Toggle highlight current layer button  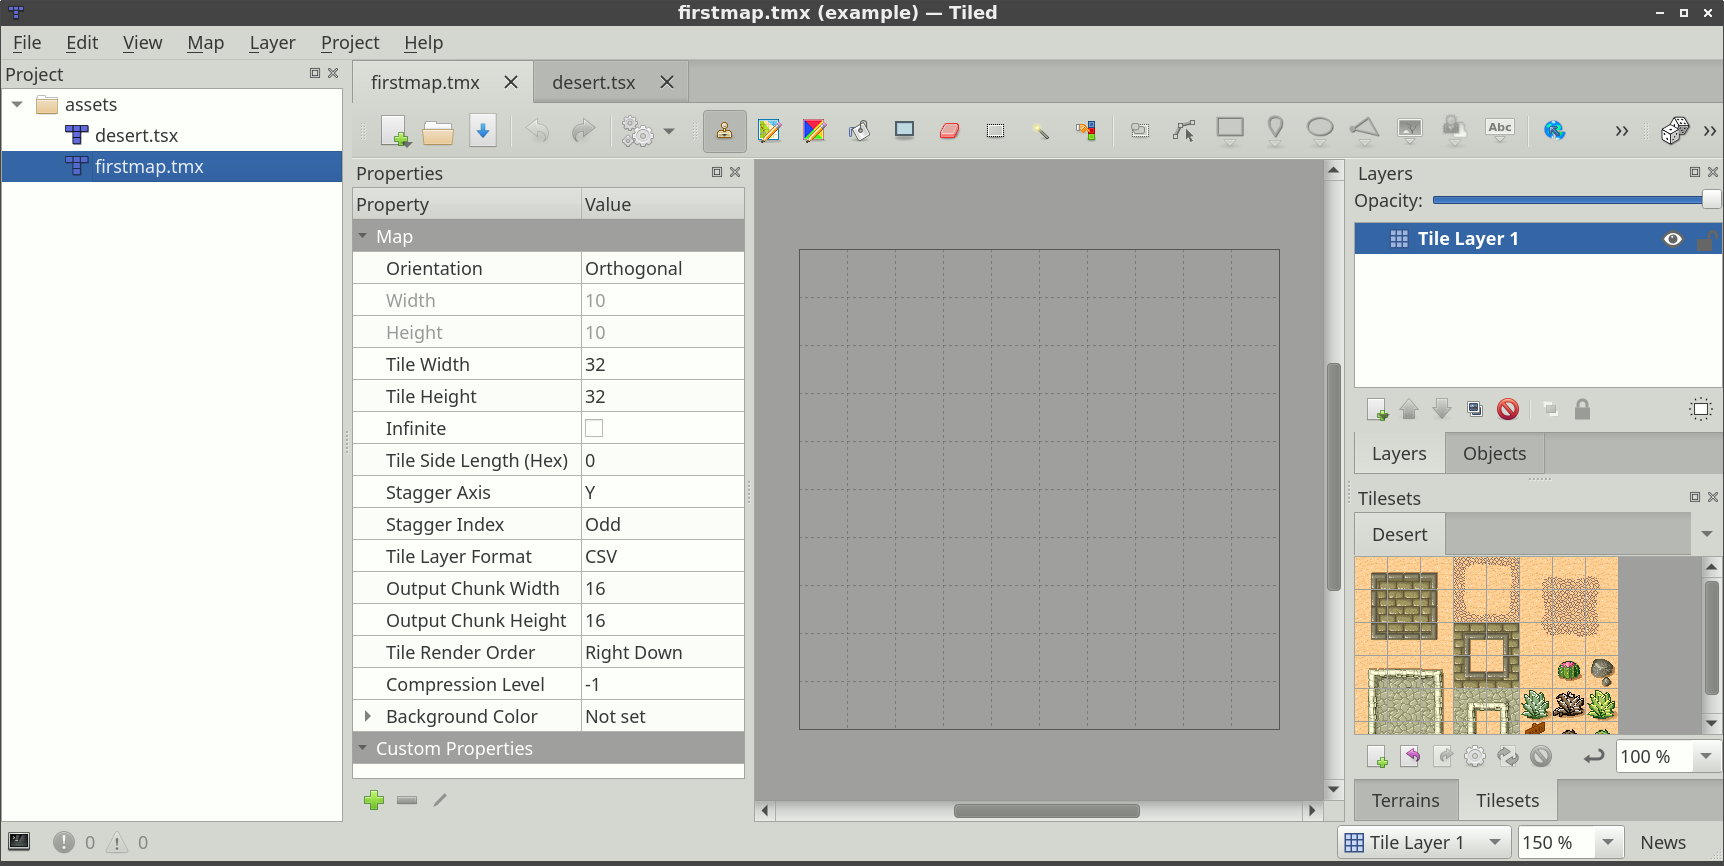[1701, 409]
